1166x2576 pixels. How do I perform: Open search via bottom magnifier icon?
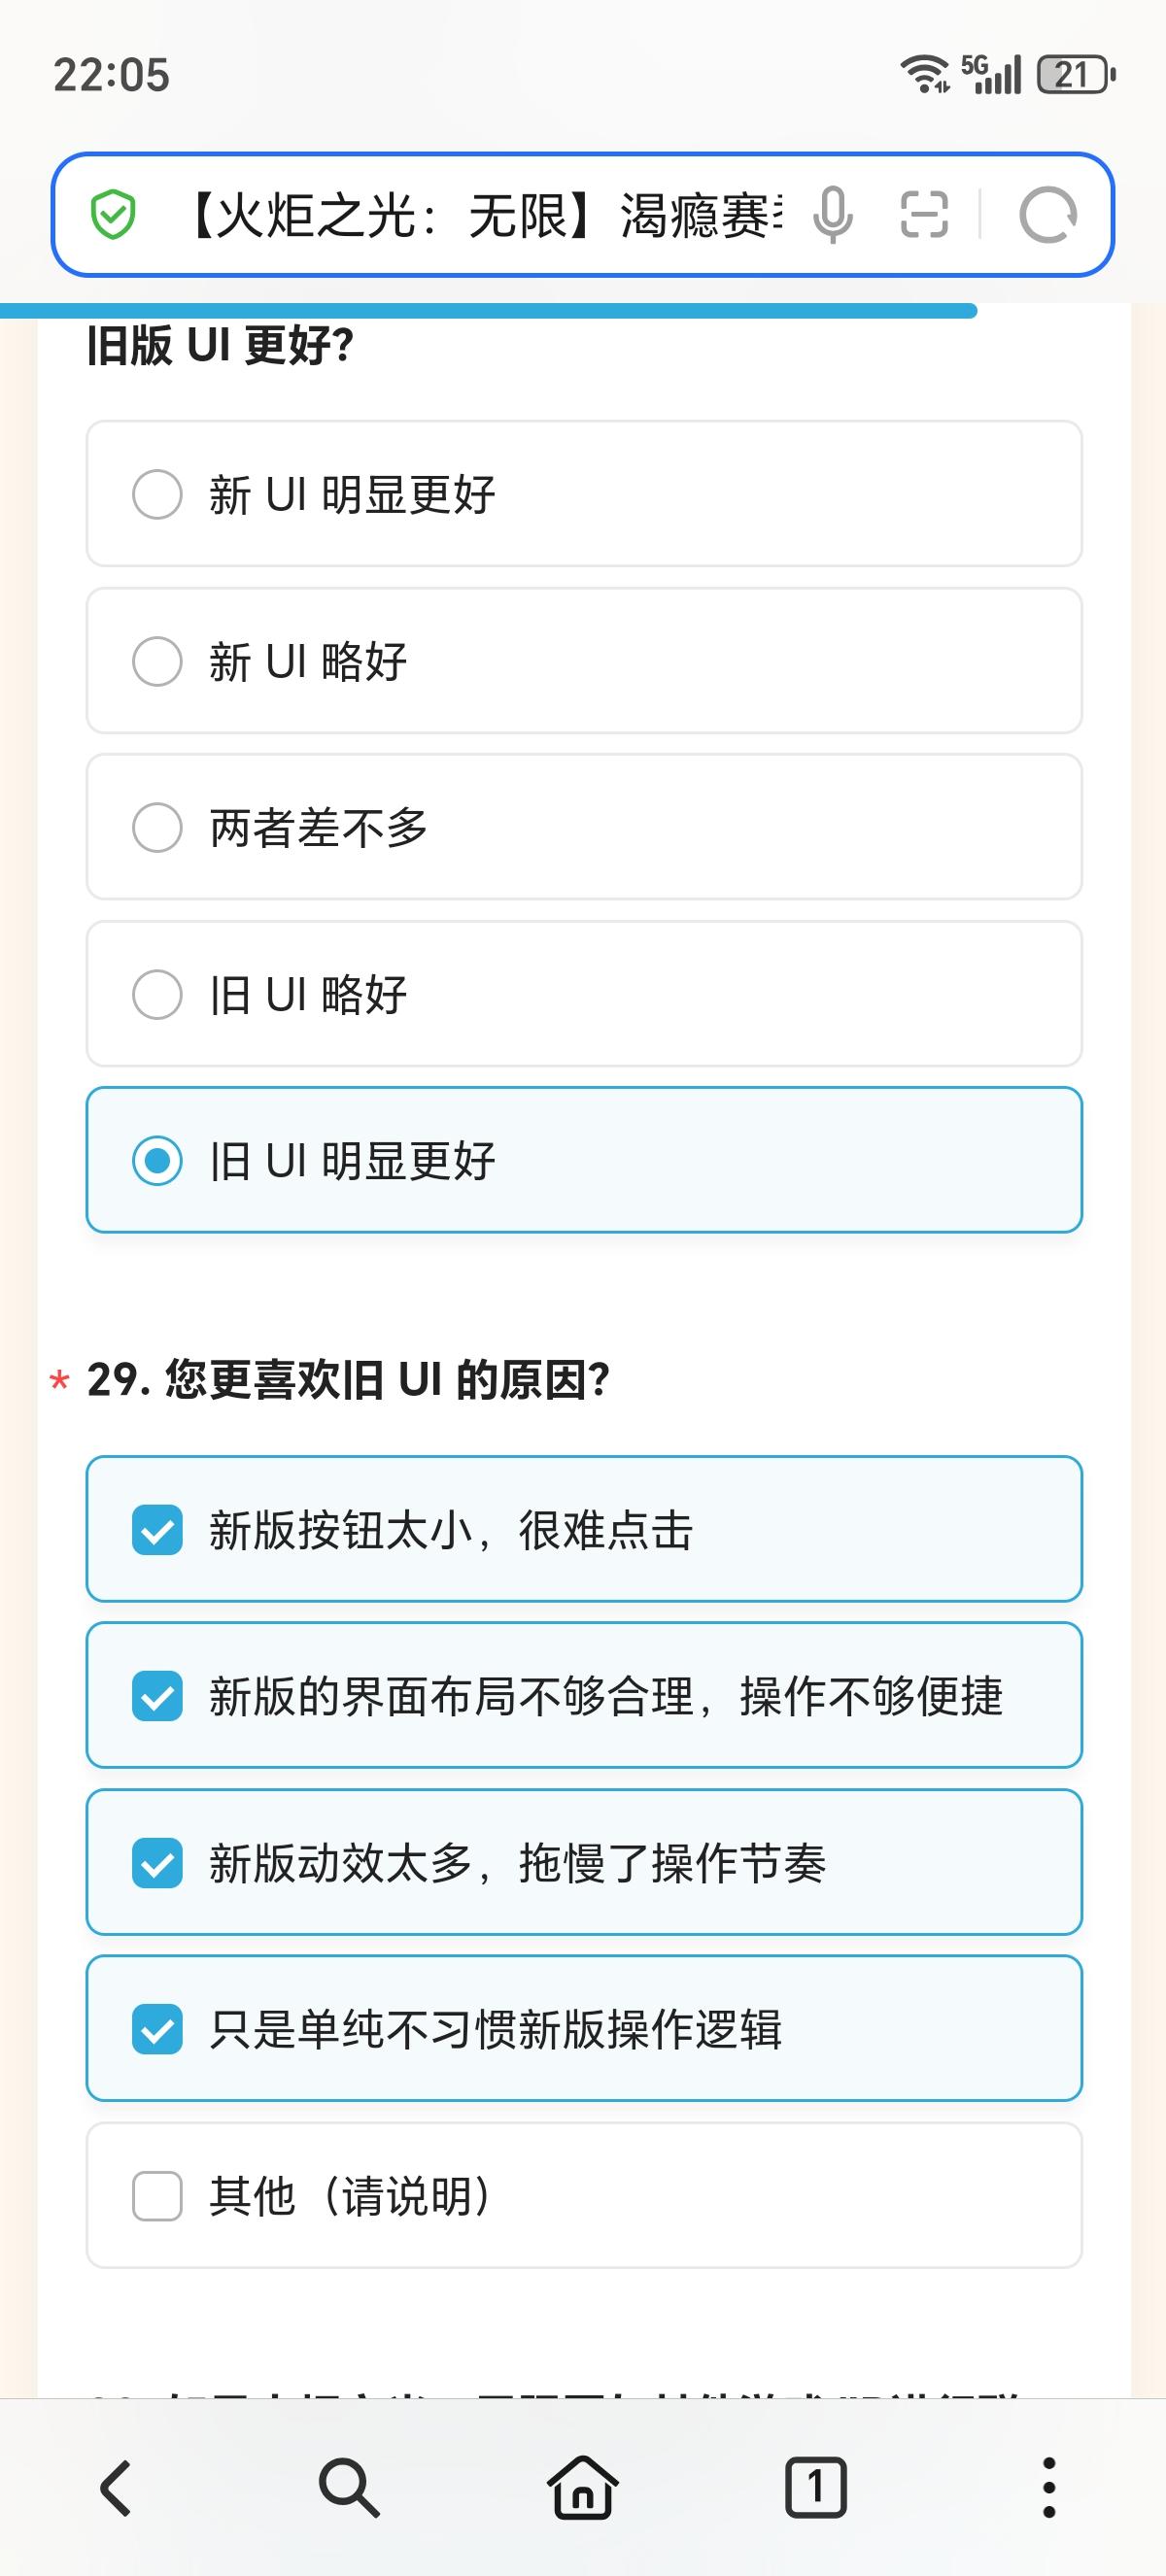tap(349, 2487)
